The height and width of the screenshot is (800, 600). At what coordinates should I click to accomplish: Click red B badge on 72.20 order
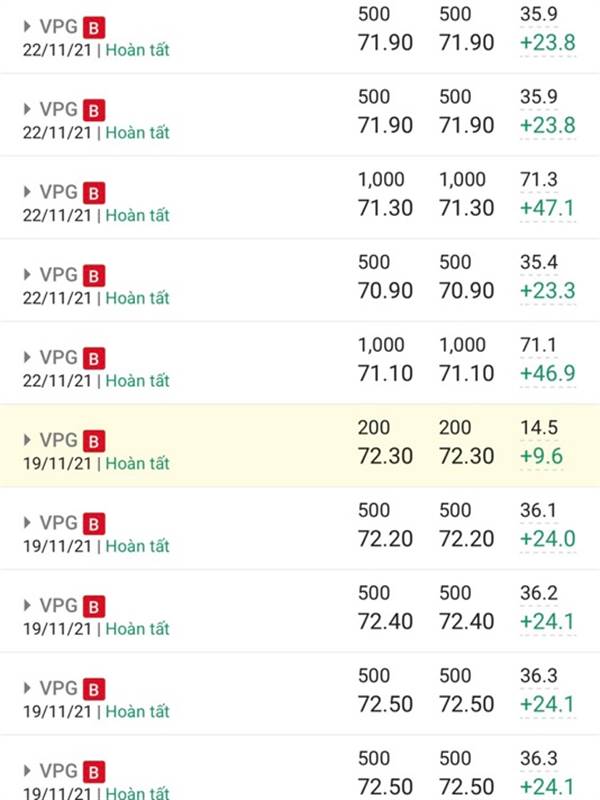94,523
